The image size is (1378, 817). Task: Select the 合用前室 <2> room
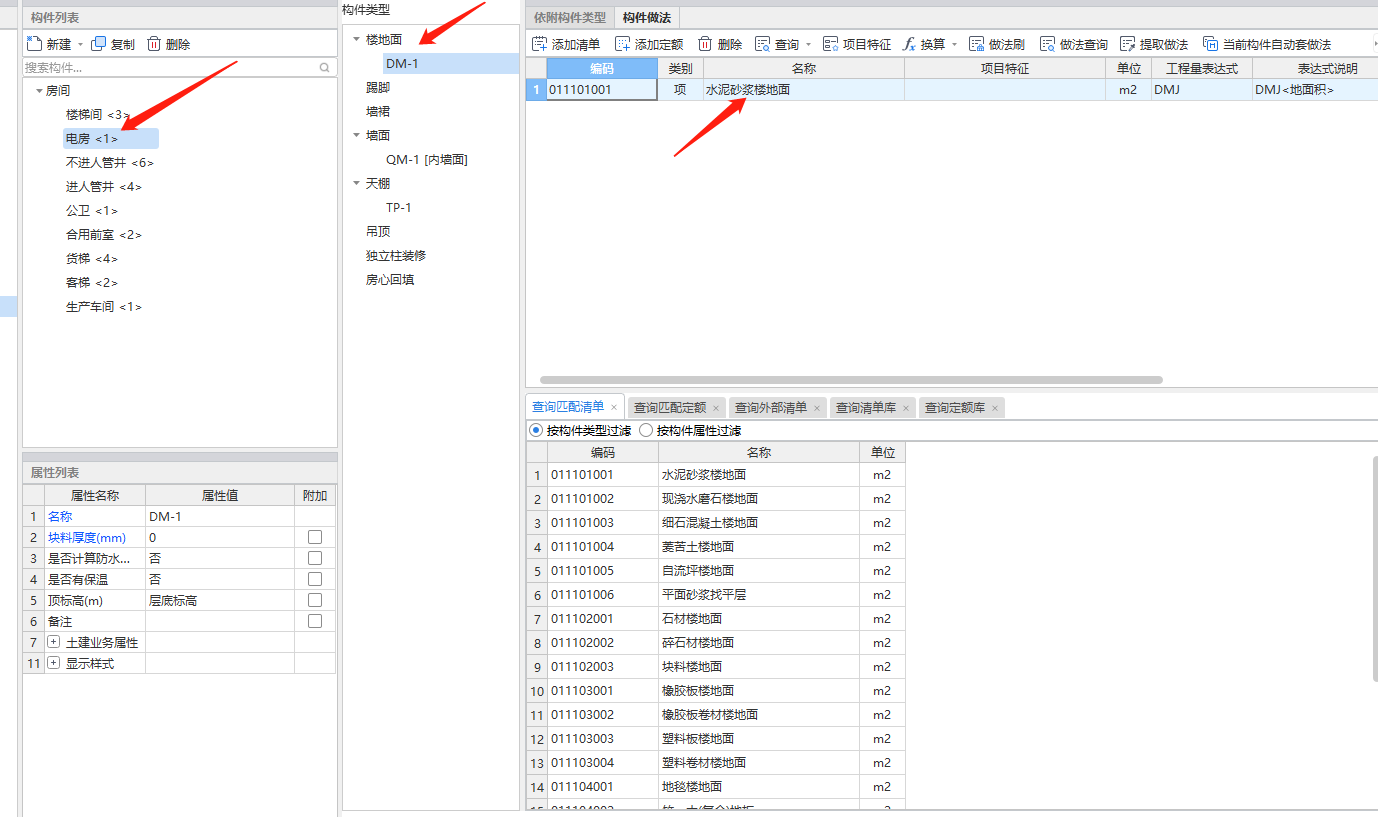[x=104, y=235]
